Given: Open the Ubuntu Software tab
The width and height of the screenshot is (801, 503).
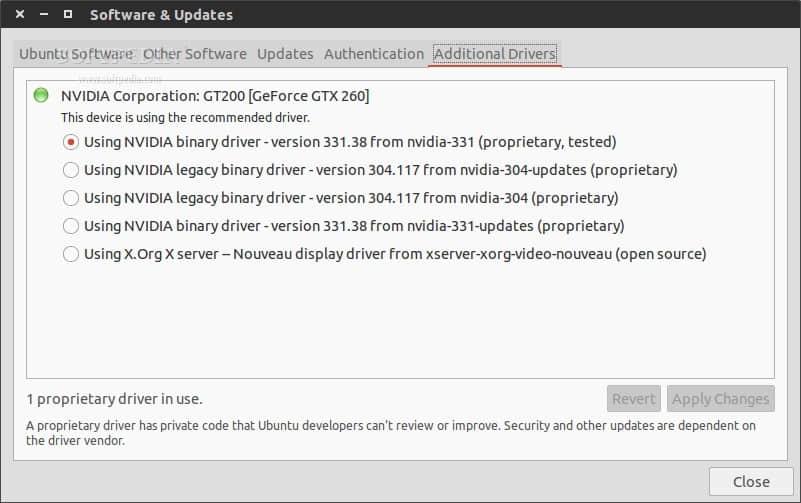Looking at the screenshot, I should pyautogui.click(x=75, y=54).
